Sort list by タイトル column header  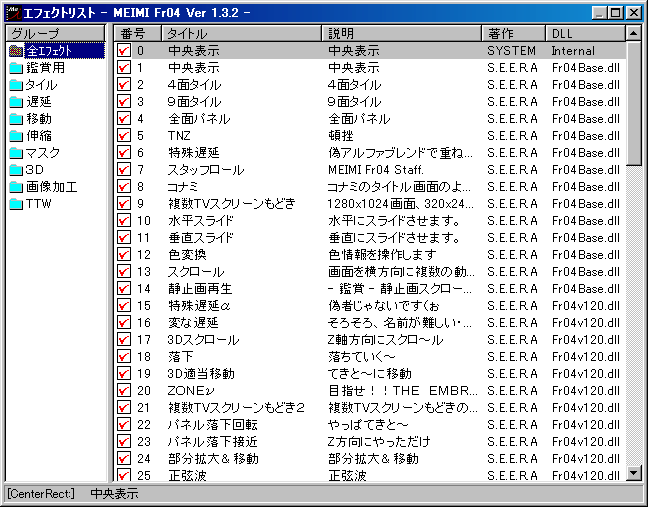coord(241,33)
